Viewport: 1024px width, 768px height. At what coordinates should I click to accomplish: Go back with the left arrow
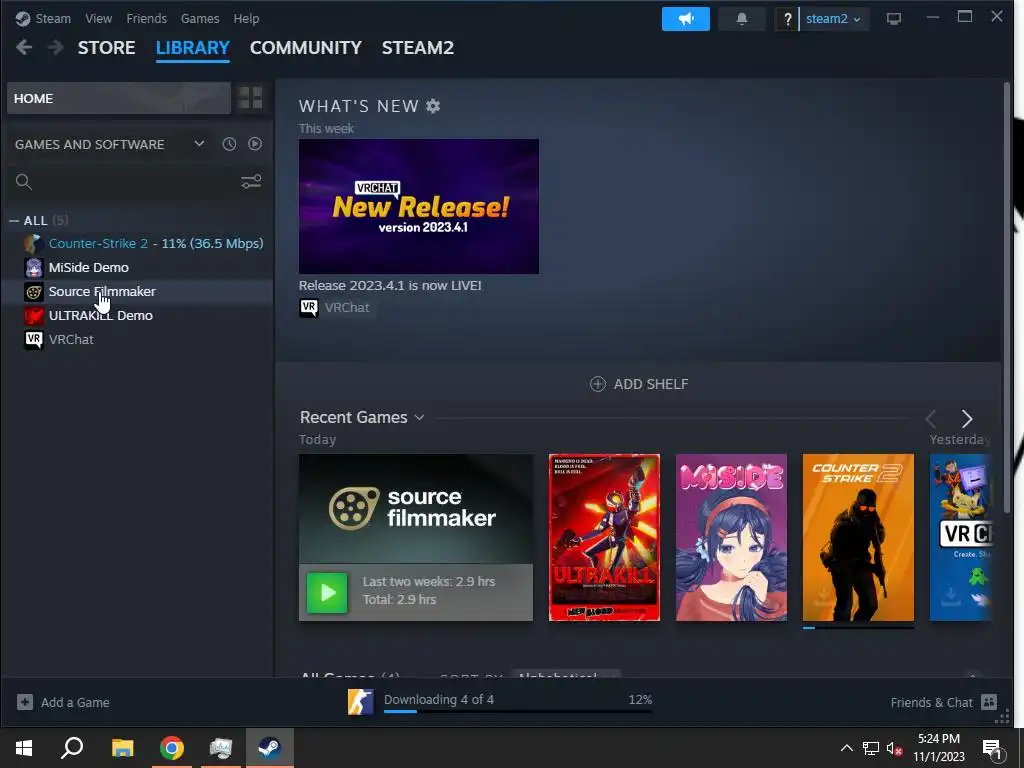(24, 47)
